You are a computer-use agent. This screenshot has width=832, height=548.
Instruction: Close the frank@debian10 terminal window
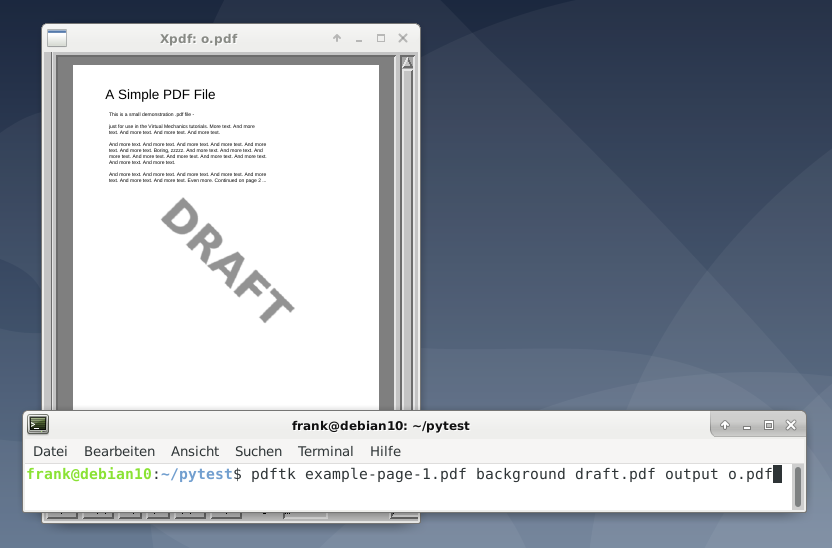click(x=791, y=425)
